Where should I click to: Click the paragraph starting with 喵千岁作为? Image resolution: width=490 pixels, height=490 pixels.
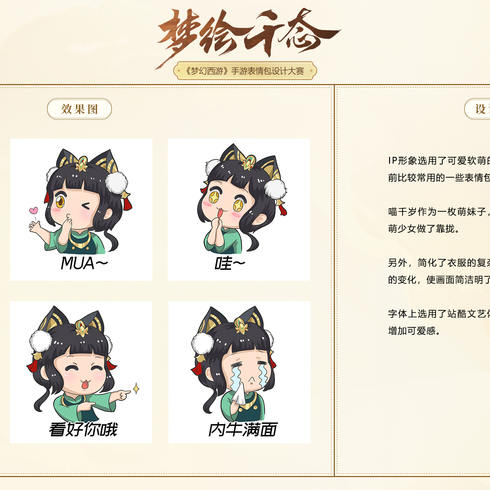[x=439, y=220]
